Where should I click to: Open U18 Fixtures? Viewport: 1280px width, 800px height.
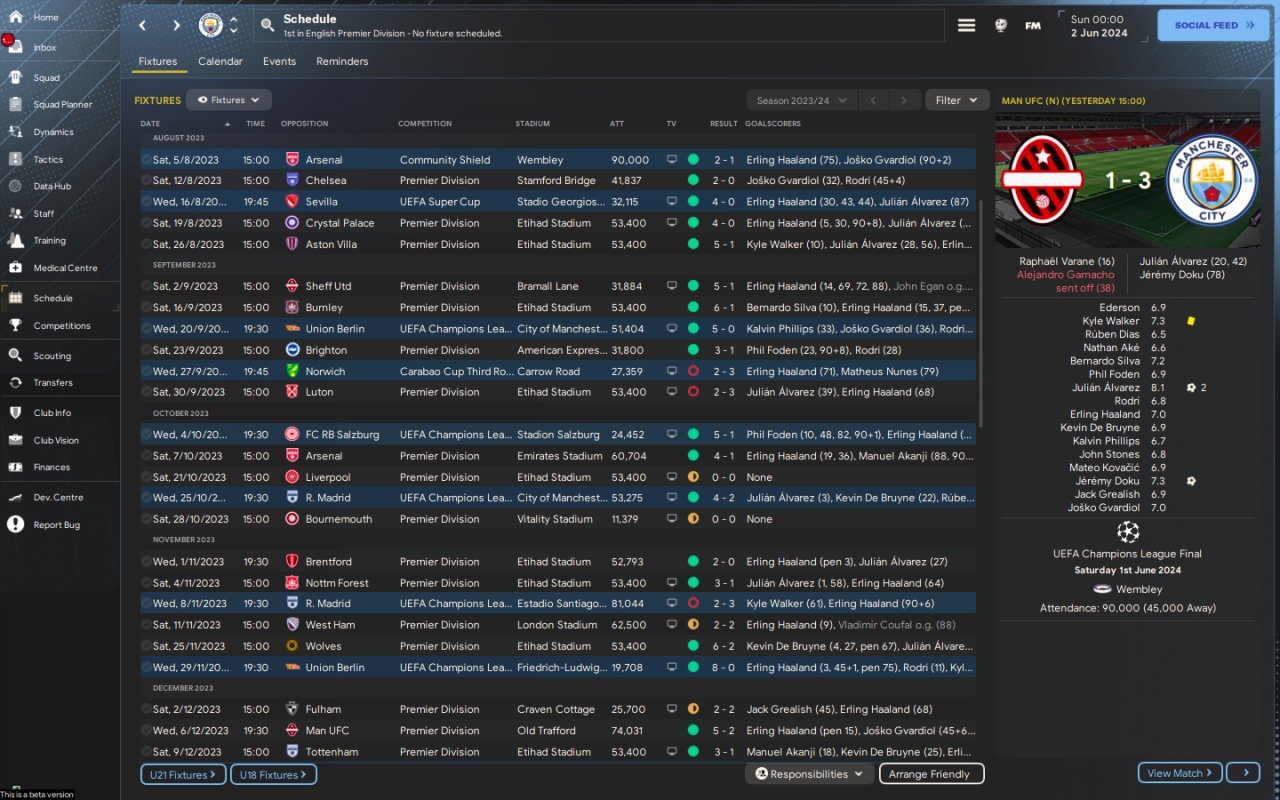click(x=273, y=774)
